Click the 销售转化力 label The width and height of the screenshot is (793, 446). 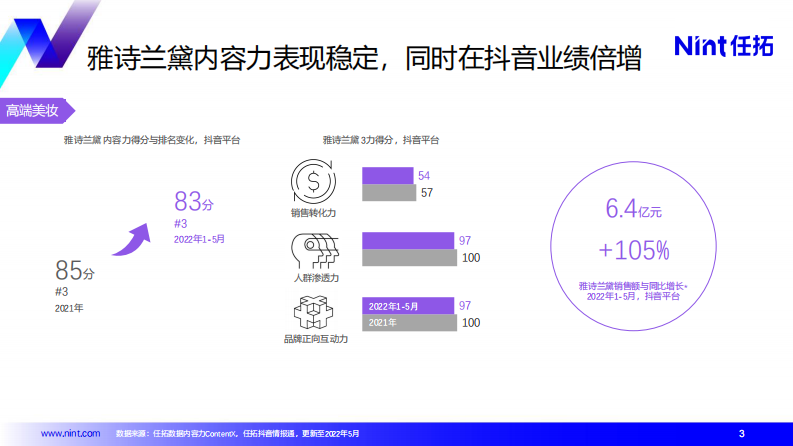coord(313,213)
